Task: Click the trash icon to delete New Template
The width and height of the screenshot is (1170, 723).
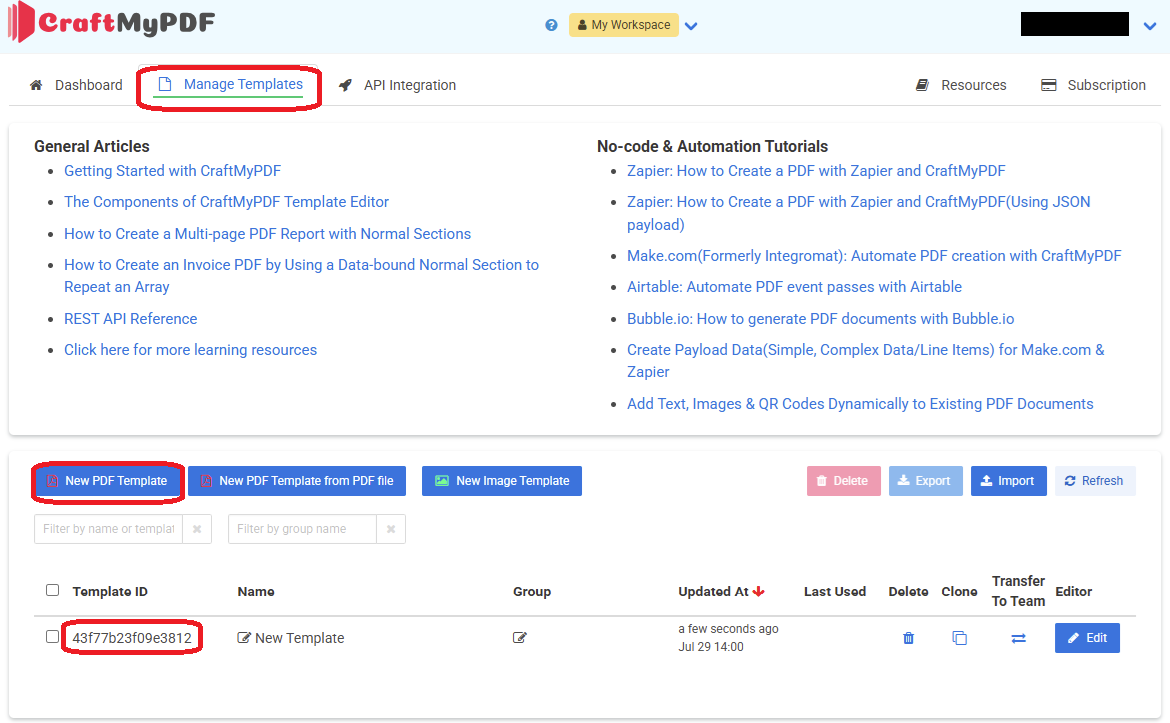Action: (908, 638)
